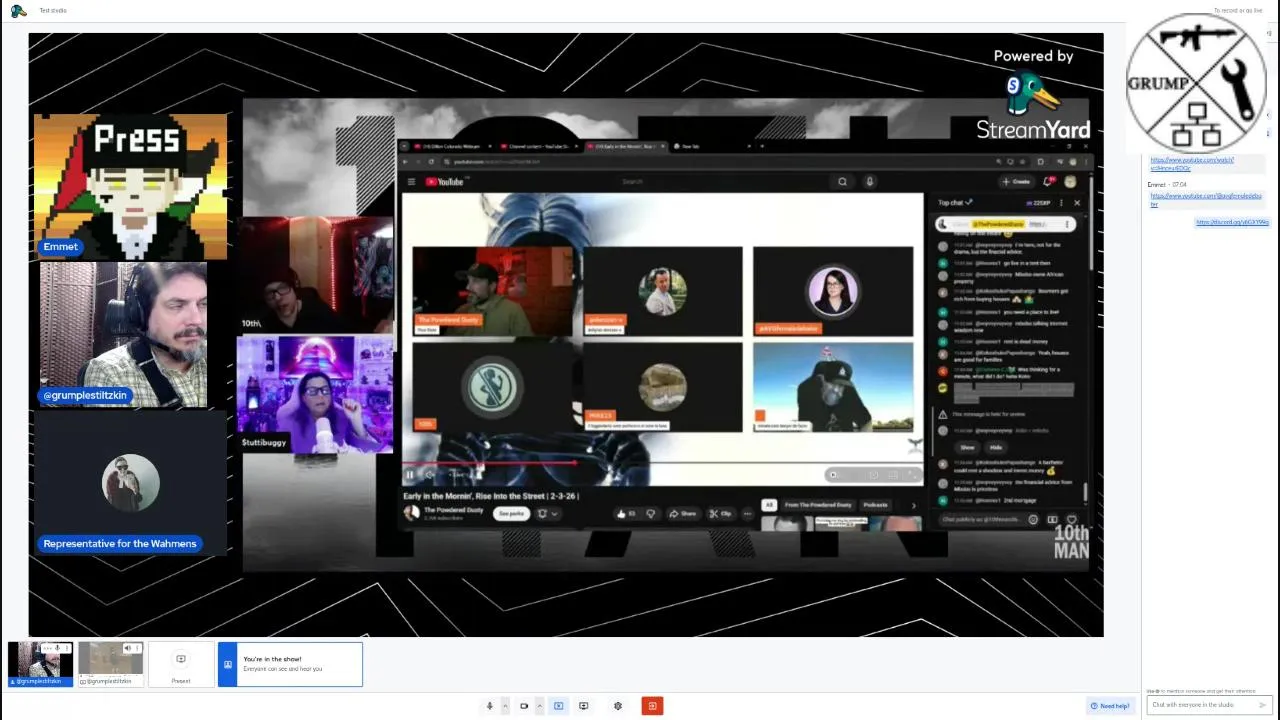Click next chevron beside Podcasts chip
Image resolution: width=1280 pixels, height=720 pixels.
point(913,505)
